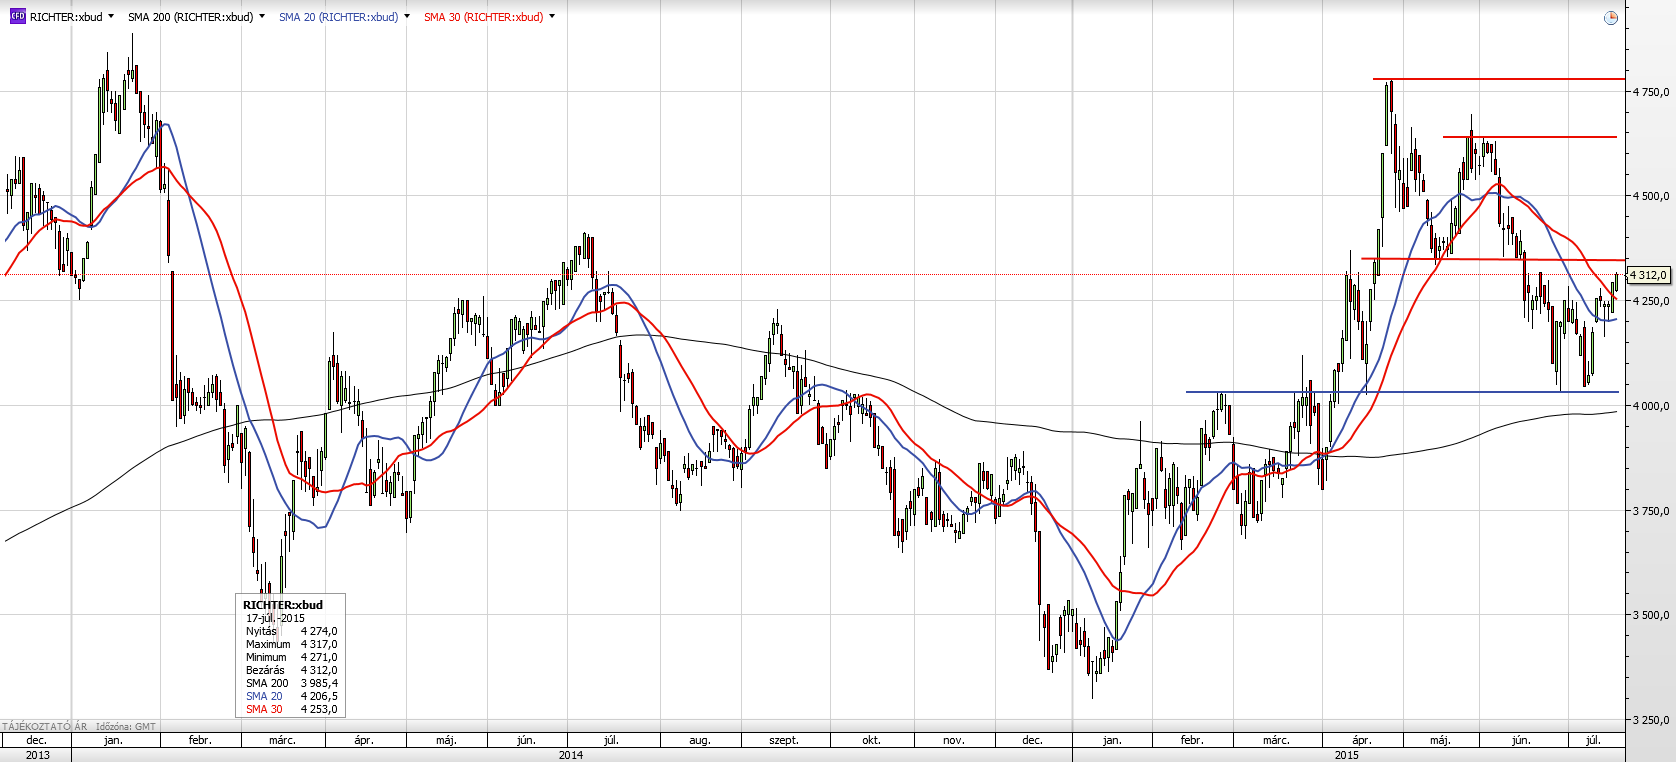The width and height of the screenshot is (1676, 762).
Task: Click the jan. month label of 2015
Action: pyautogui.click(x=1111, y=740)
